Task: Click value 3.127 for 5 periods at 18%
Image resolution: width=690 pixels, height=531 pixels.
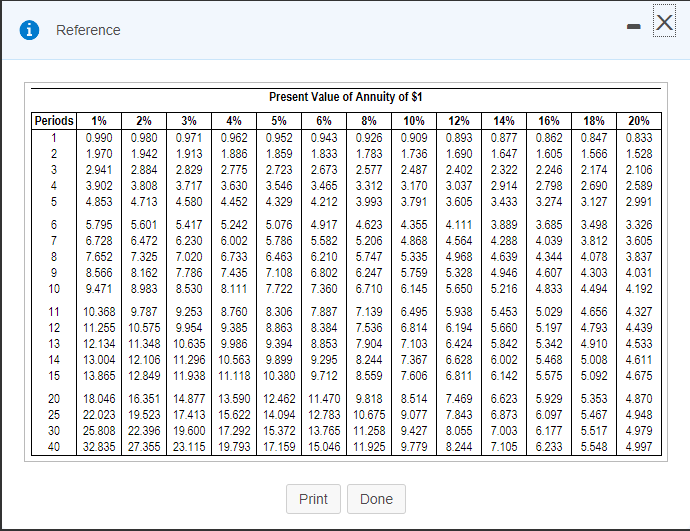Action: coord(594,201)
